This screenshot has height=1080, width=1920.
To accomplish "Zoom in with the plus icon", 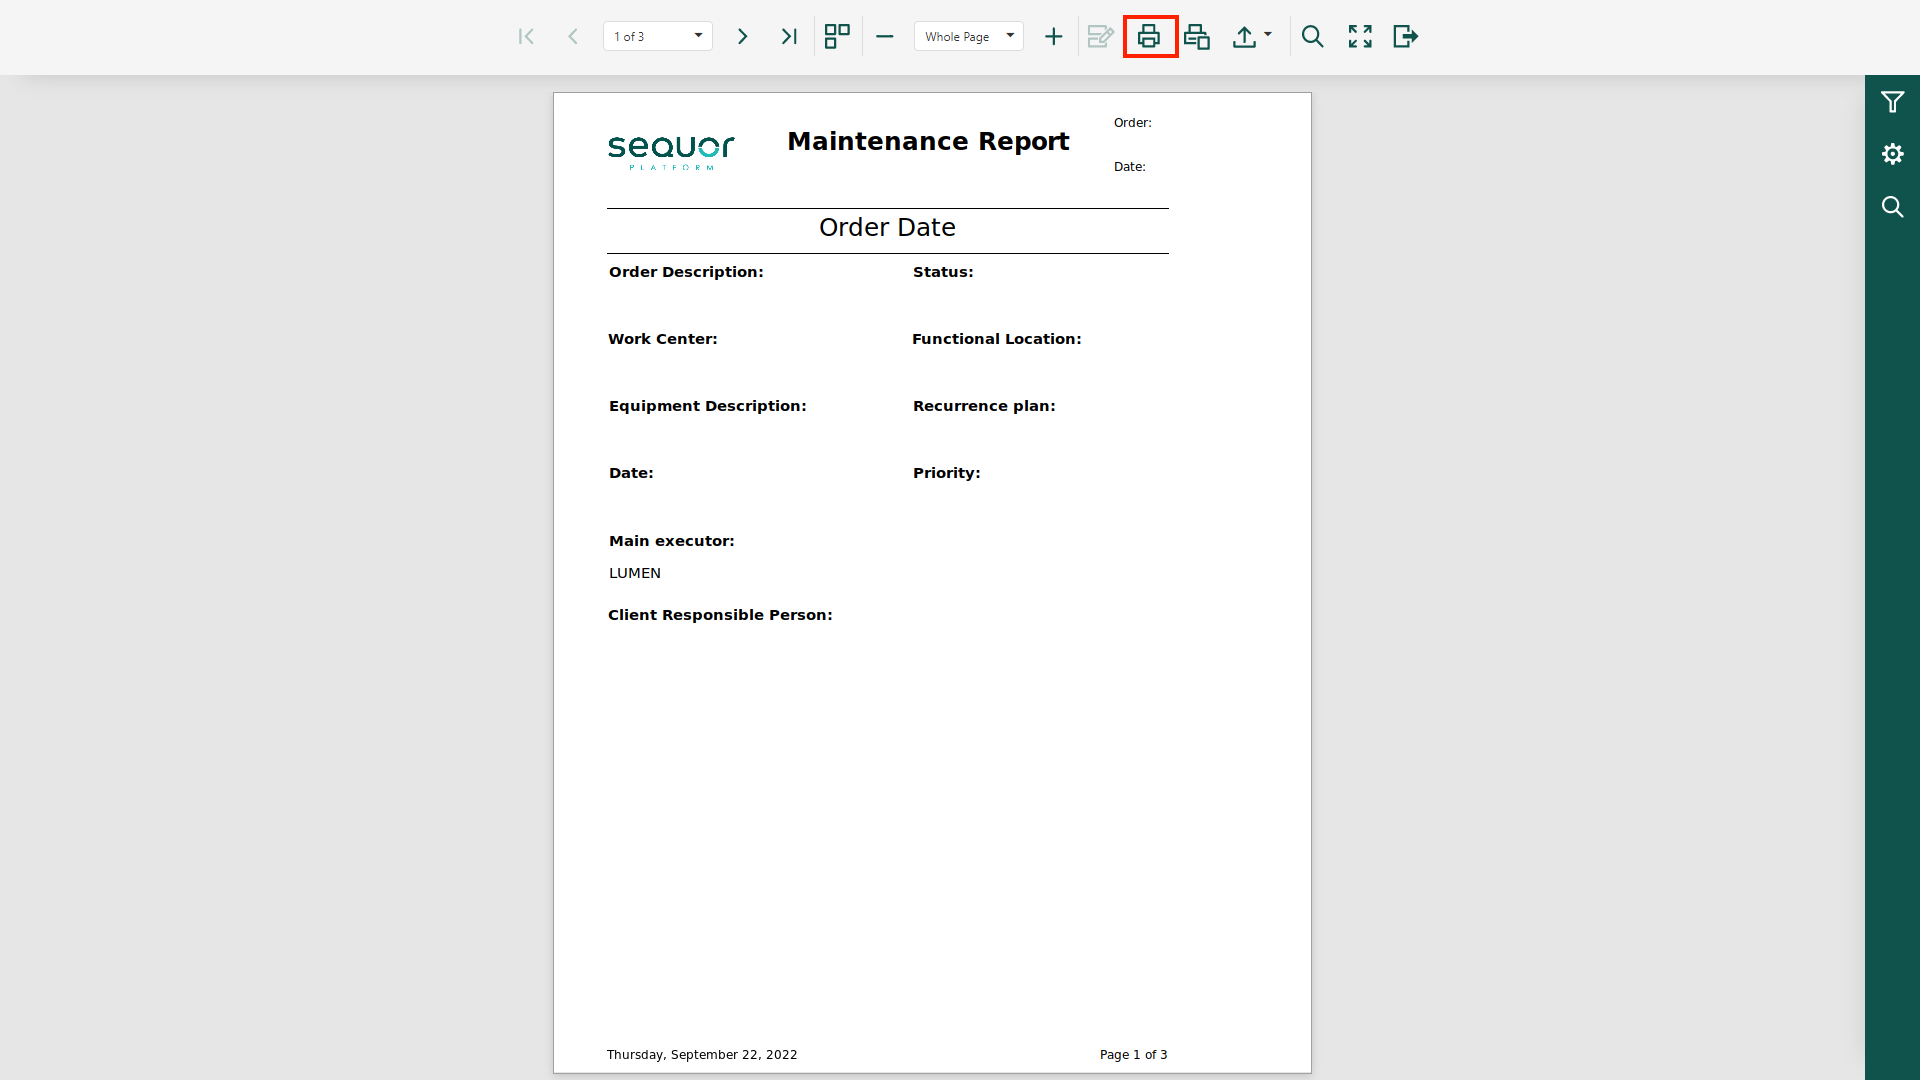I will [x=1053, y=37].
